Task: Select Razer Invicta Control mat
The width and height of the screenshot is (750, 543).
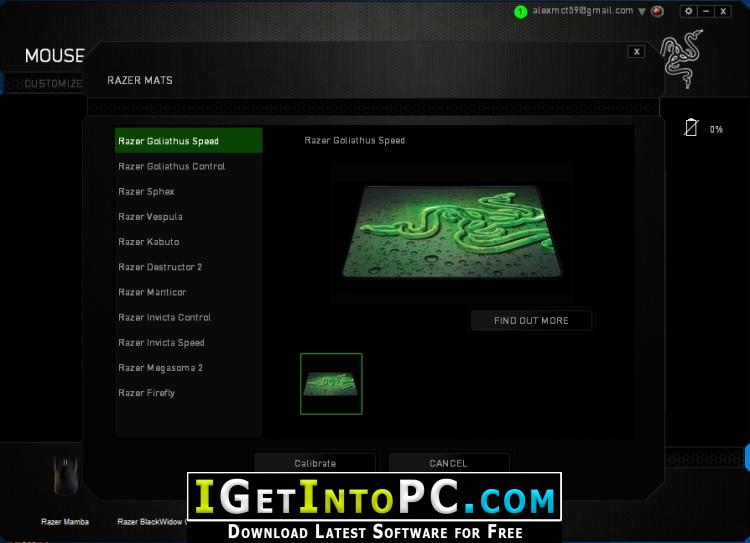Action: [x=188, y=317]
